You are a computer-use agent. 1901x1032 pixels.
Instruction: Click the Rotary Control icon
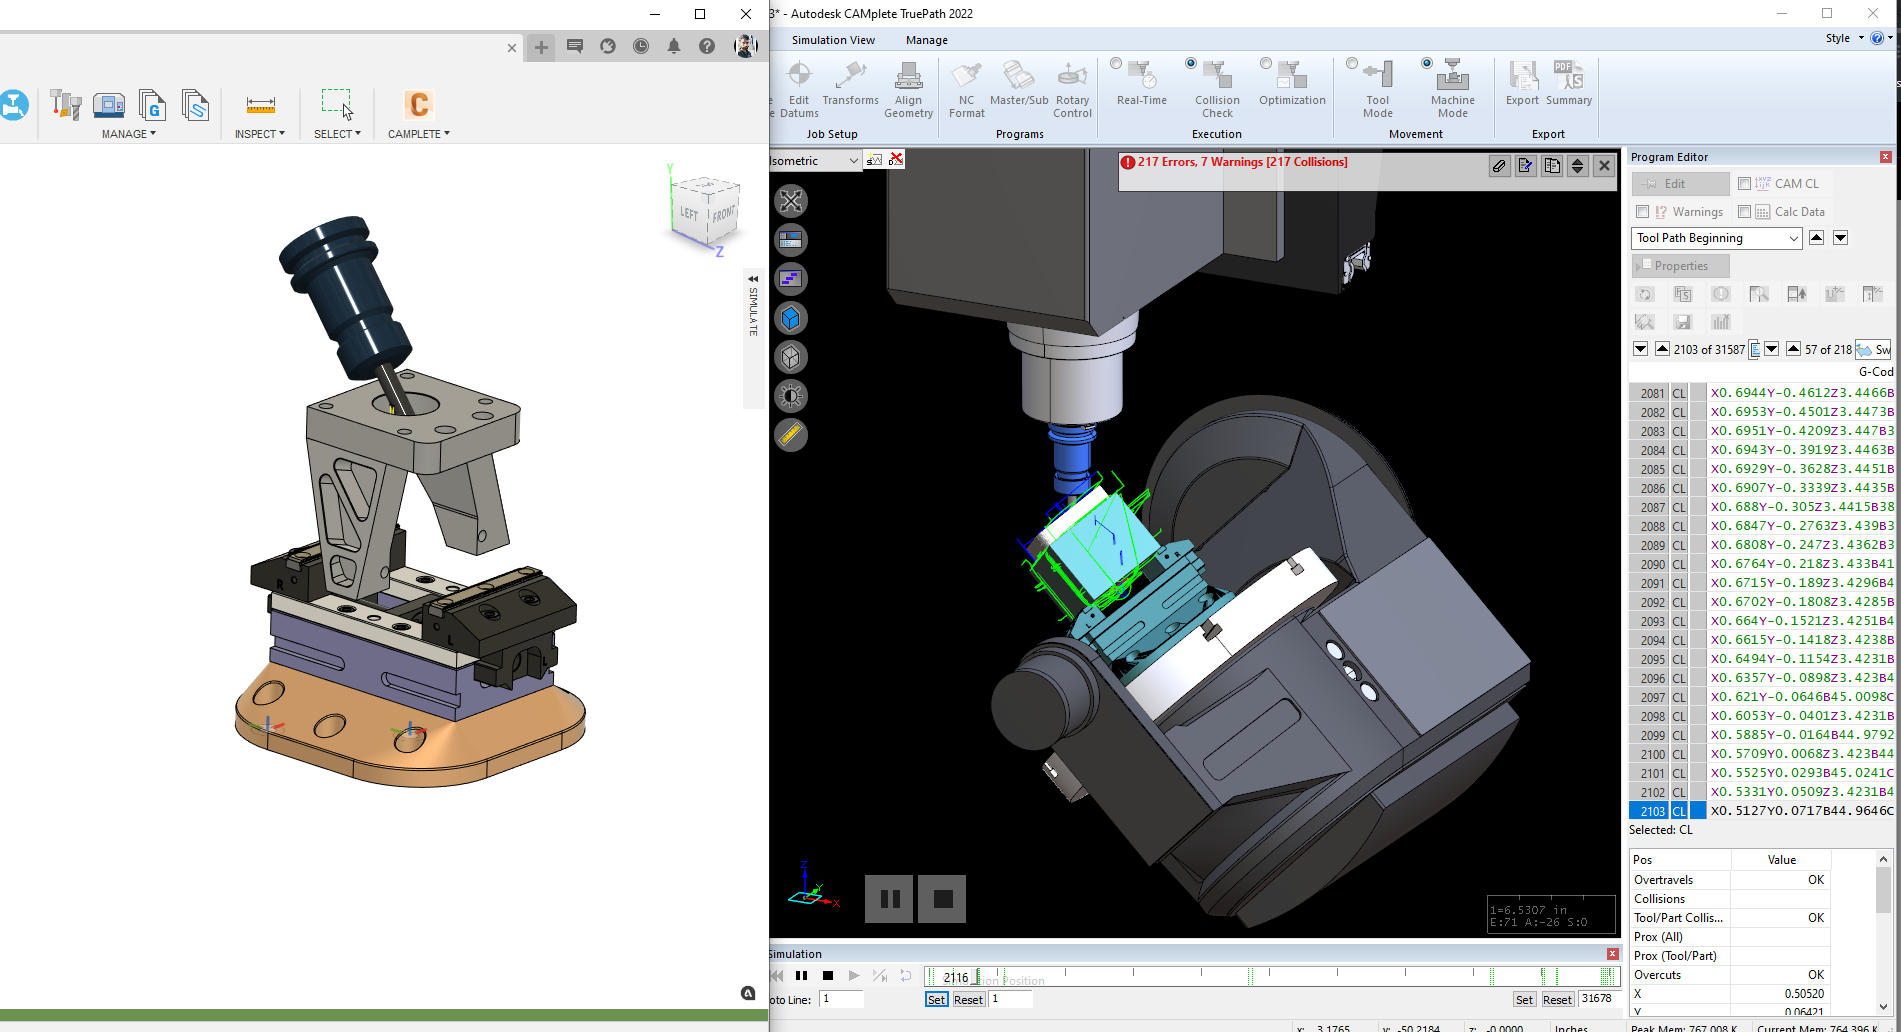(1072, 76)
